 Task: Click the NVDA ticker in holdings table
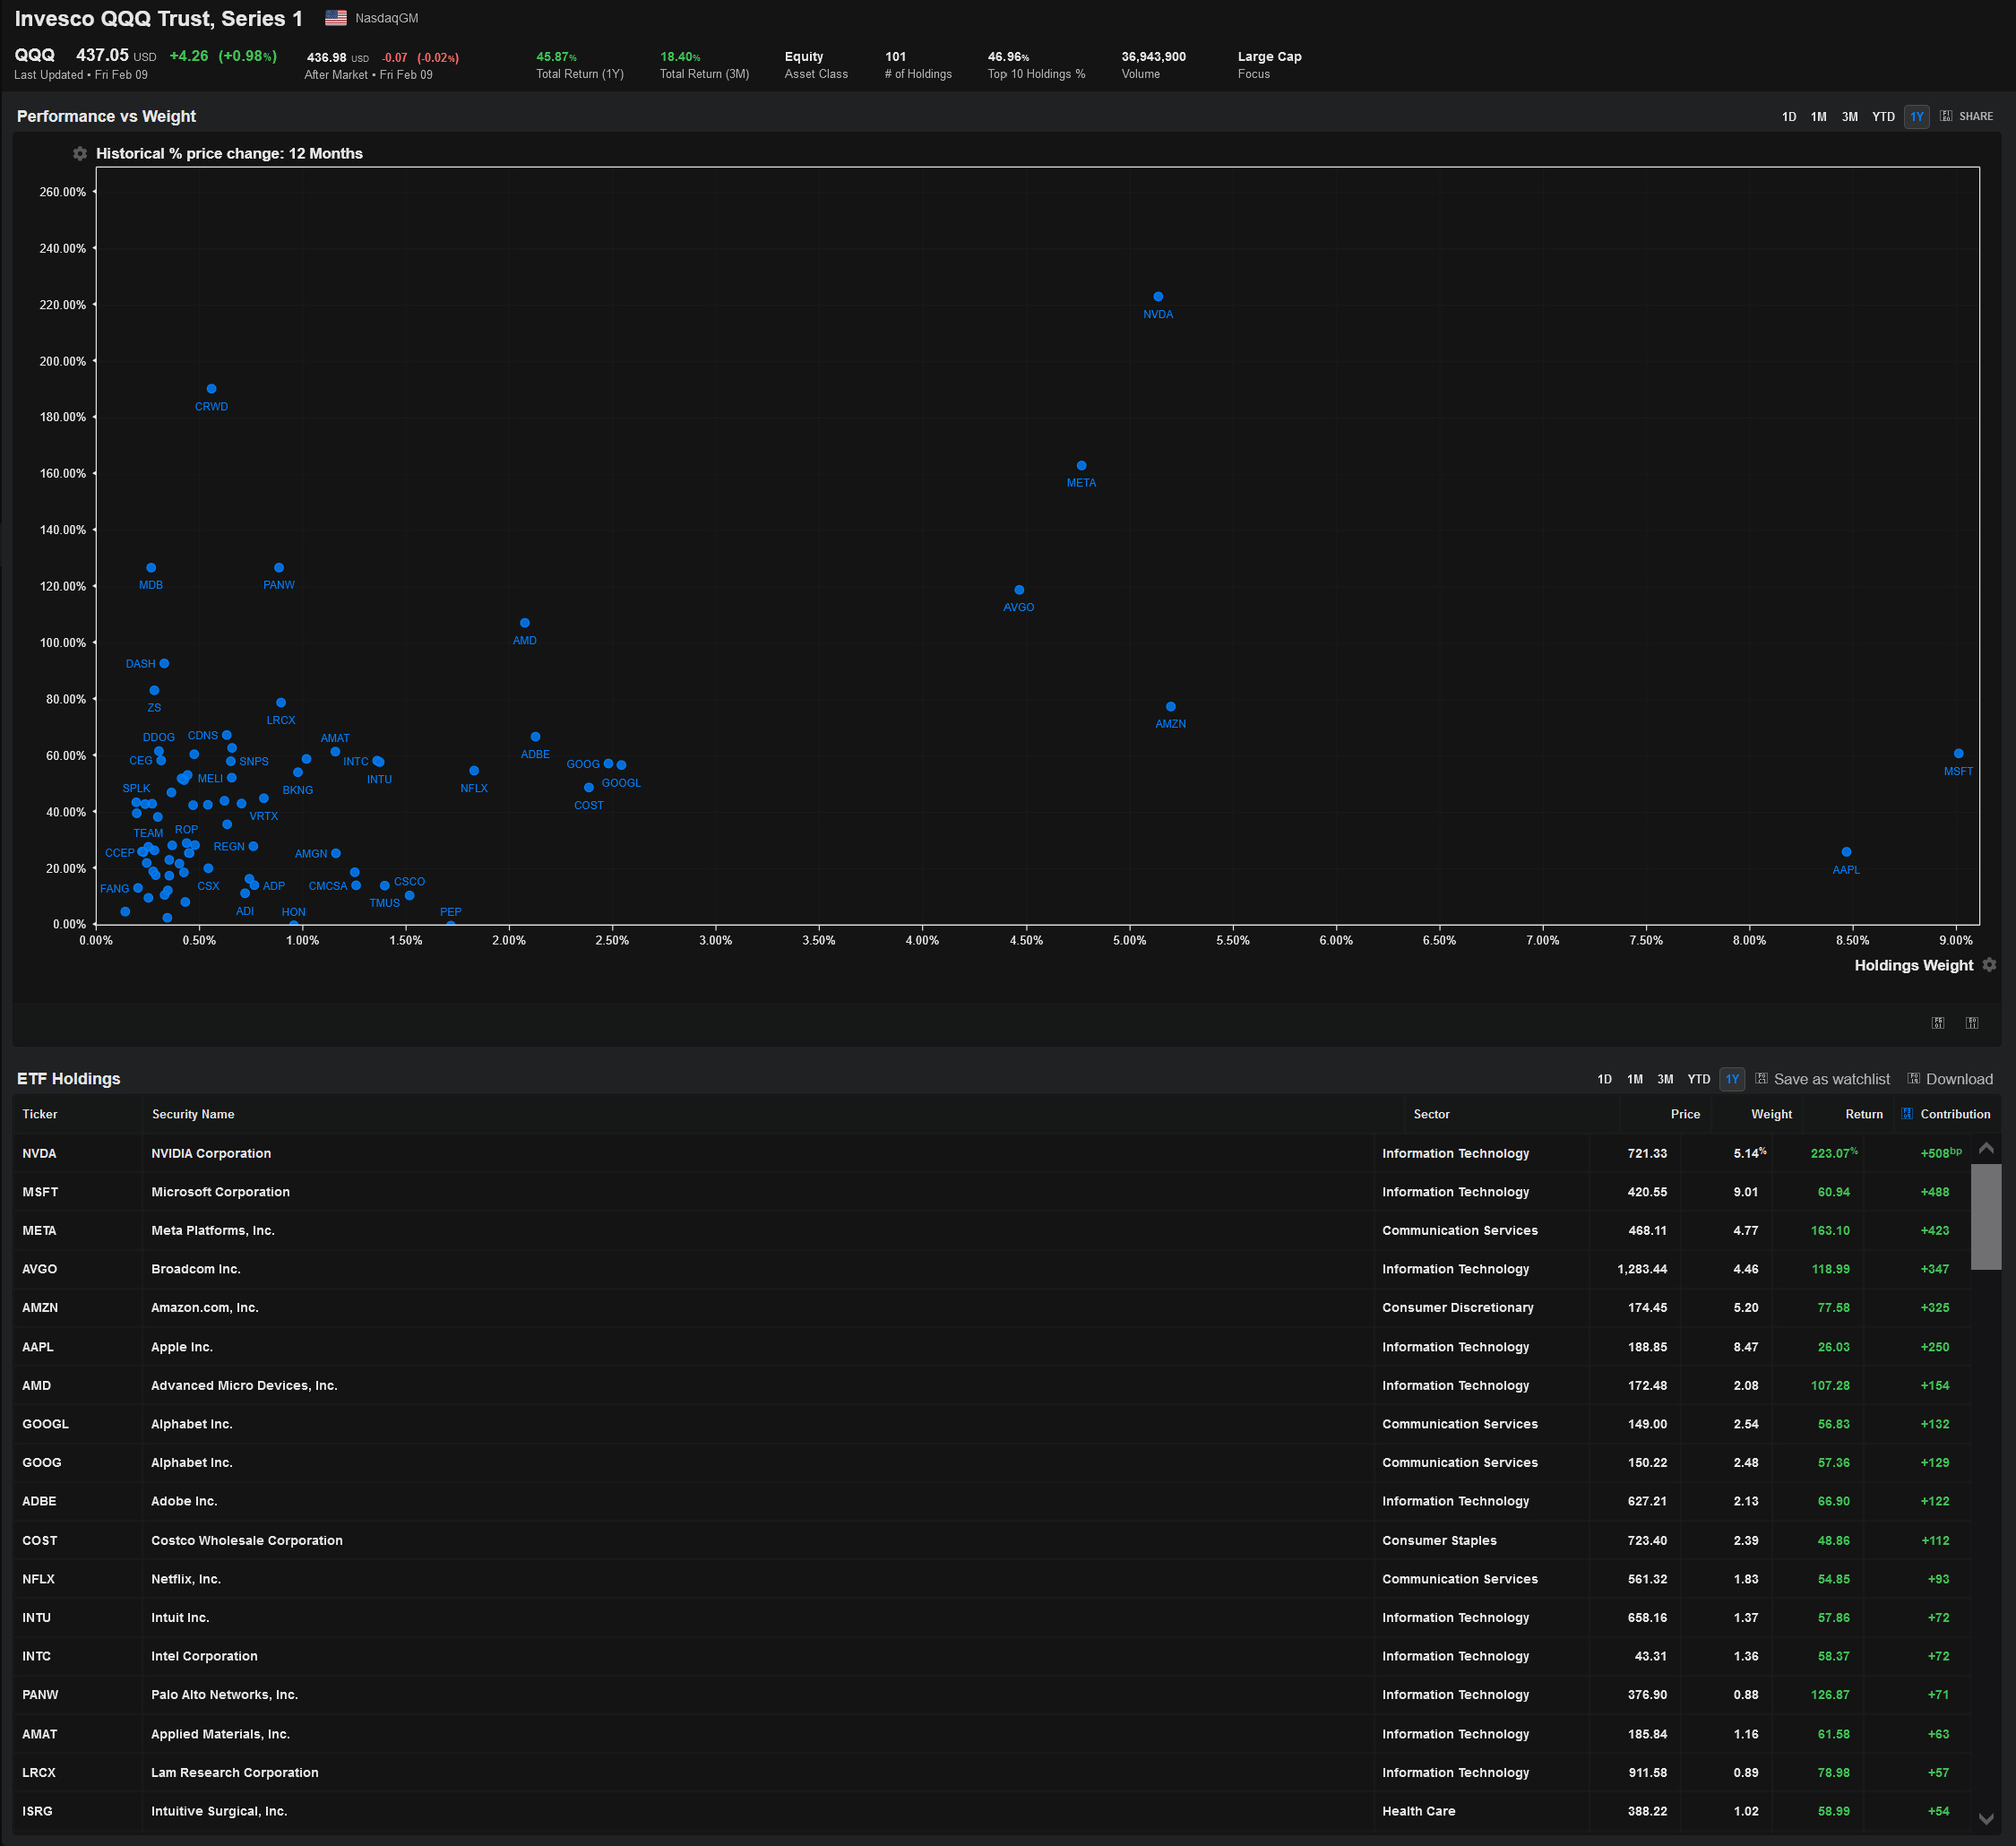39,1153
